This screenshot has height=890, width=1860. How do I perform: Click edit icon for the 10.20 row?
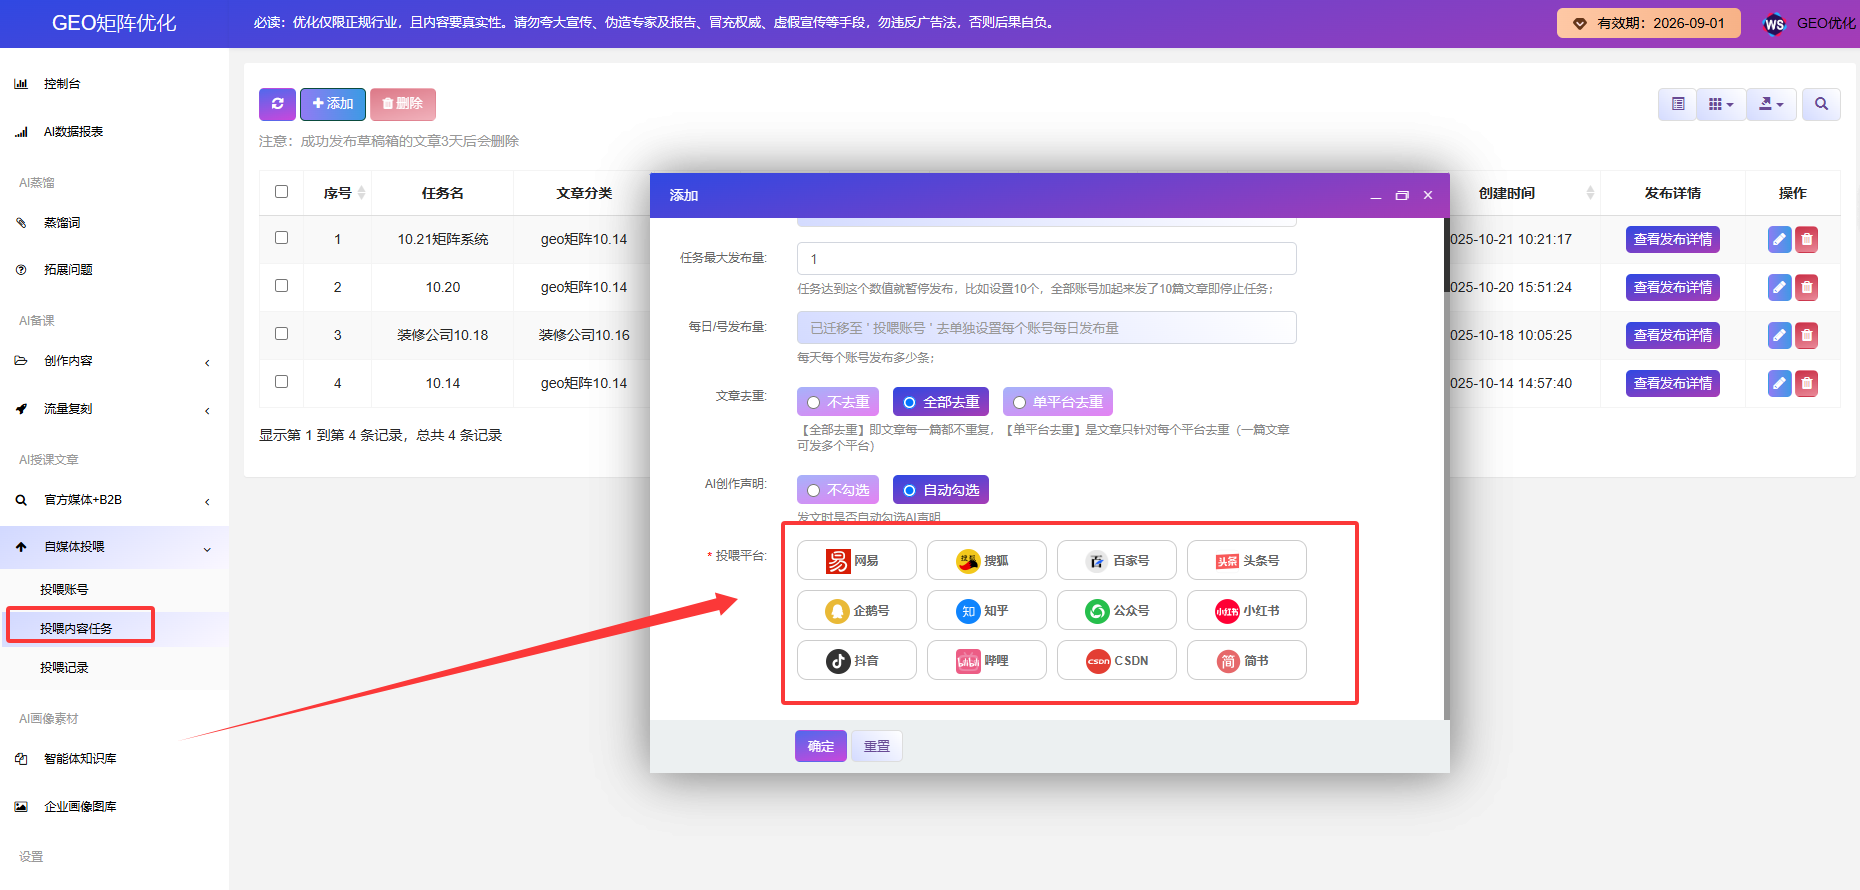1779,288
